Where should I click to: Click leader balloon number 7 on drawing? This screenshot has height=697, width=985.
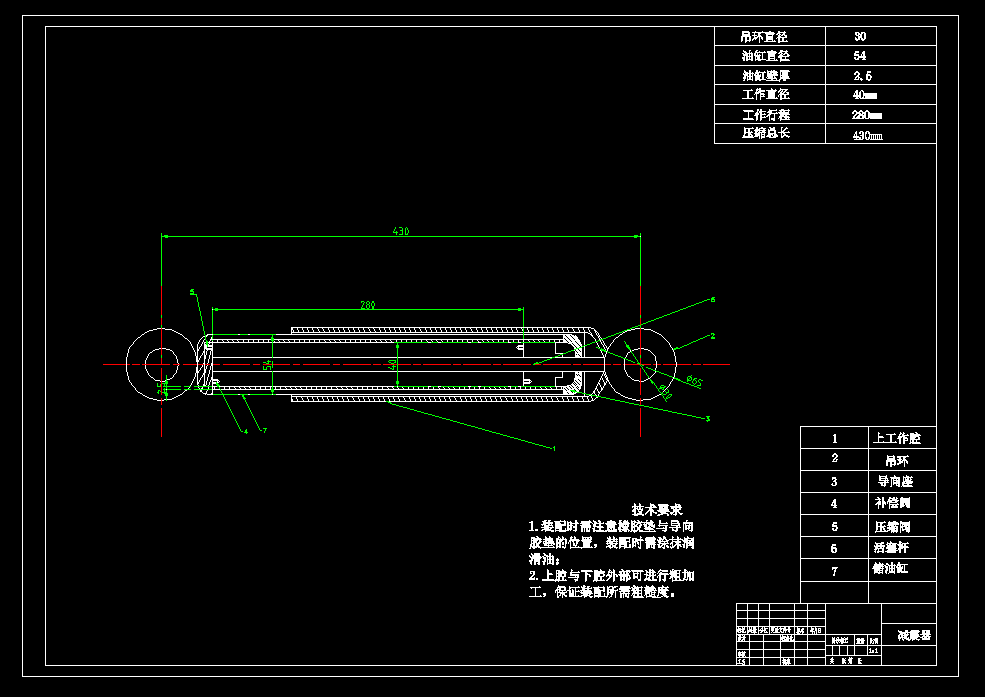click(265, 430)
